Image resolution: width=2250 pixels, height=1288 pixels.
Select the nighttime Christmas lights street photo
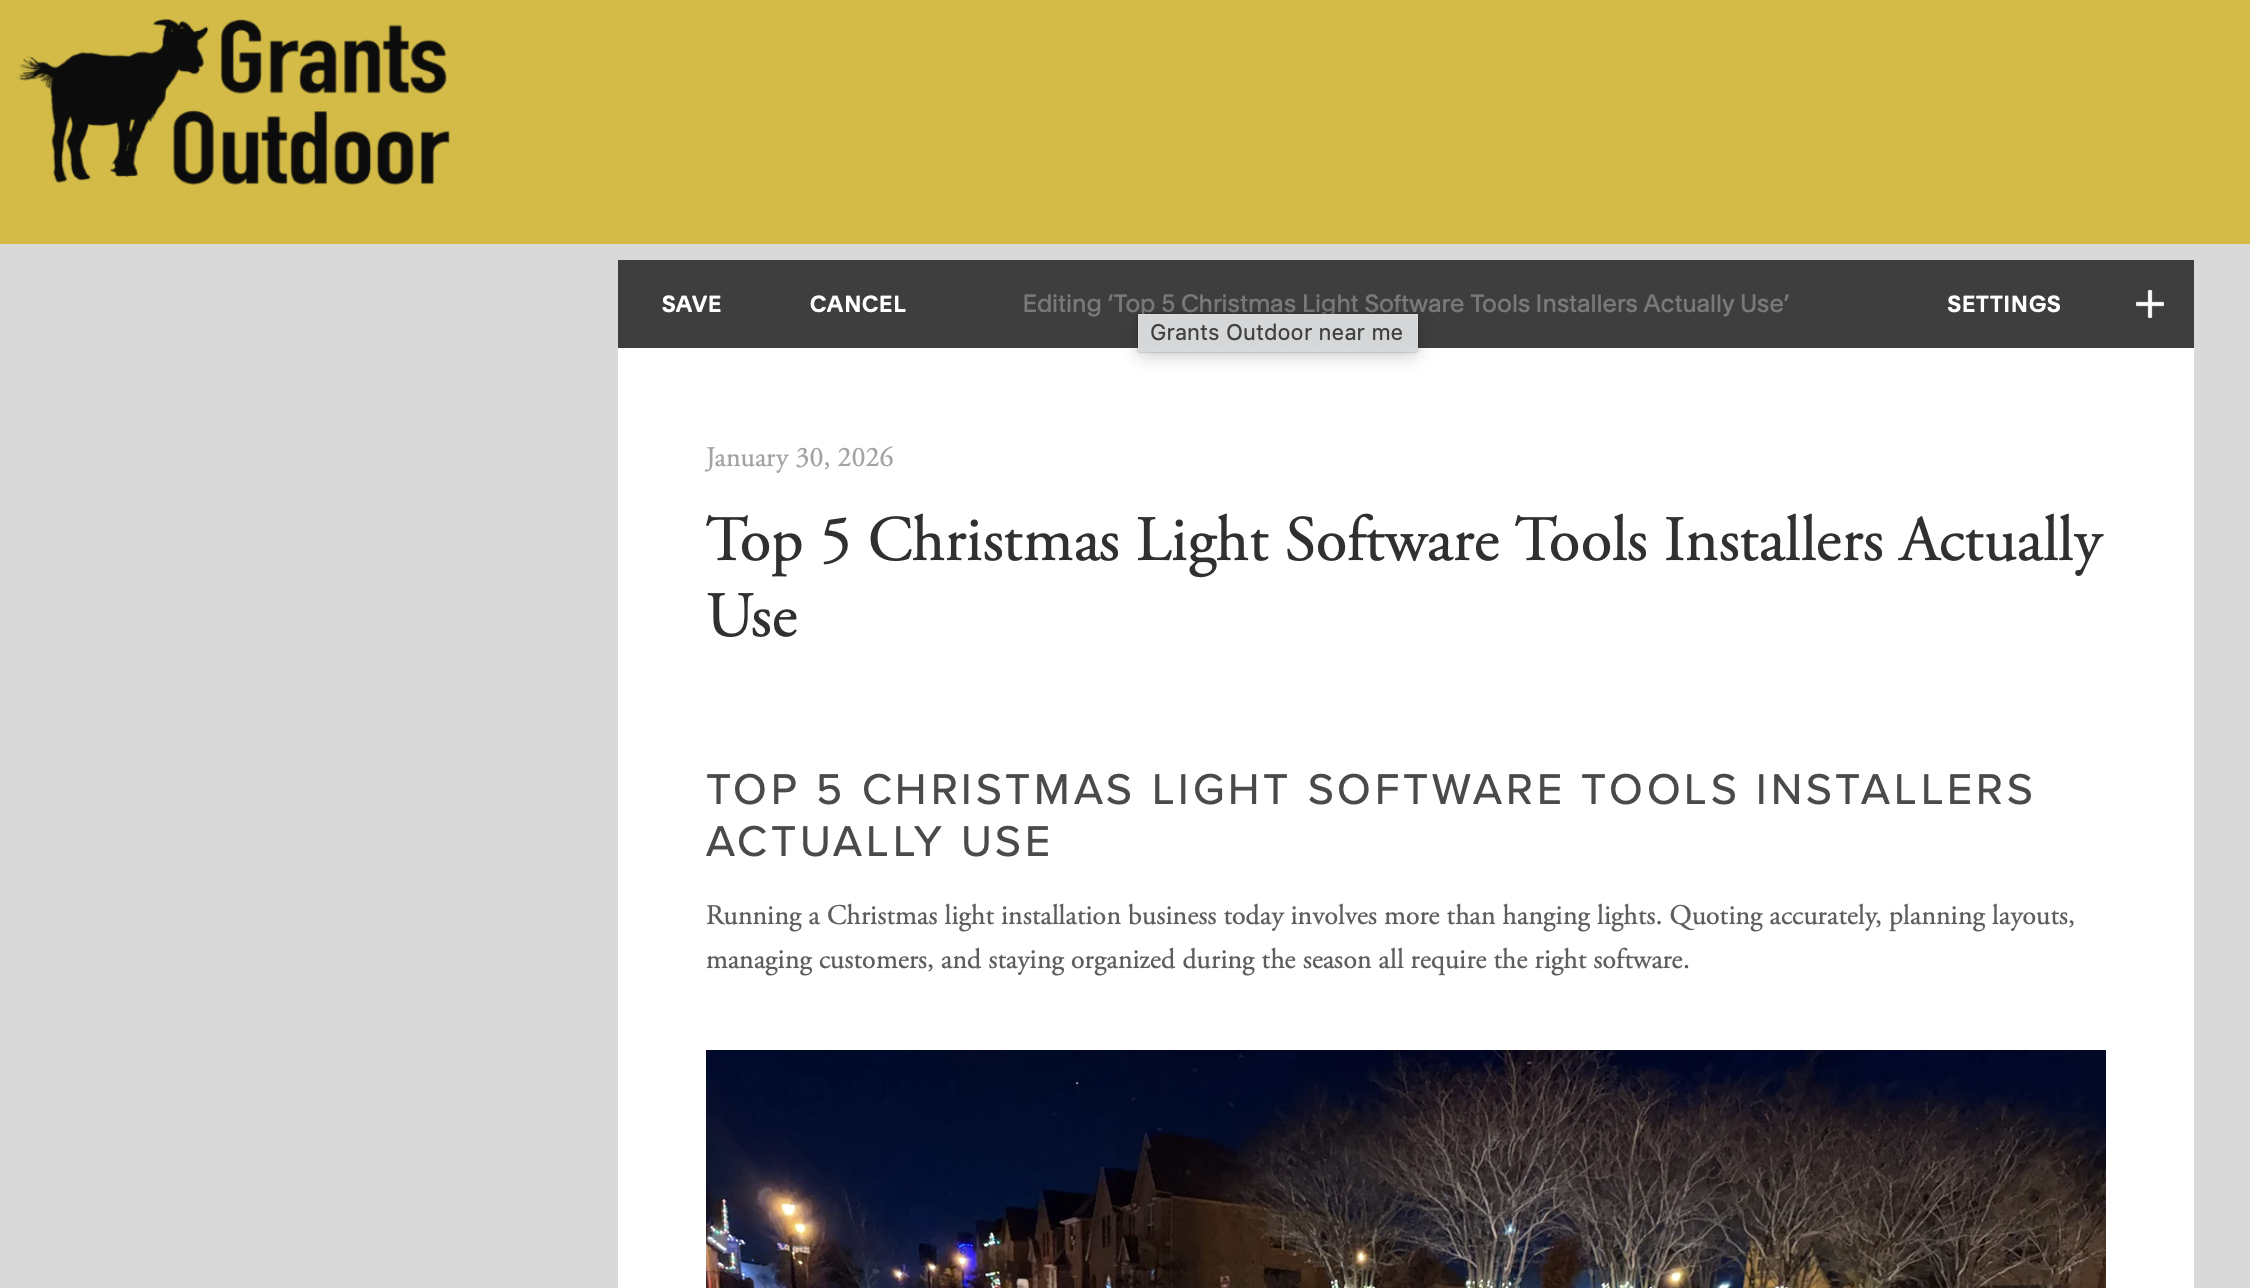point(1400,1170)
